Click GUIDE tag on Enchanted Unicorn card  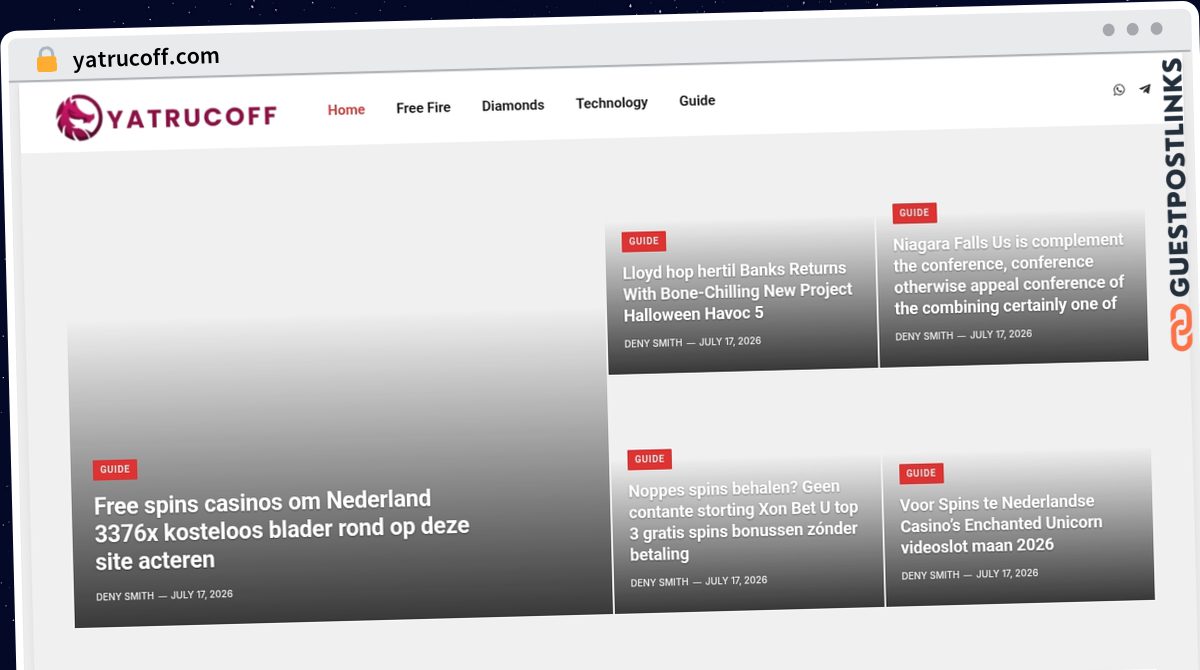(x=921, y=473)
